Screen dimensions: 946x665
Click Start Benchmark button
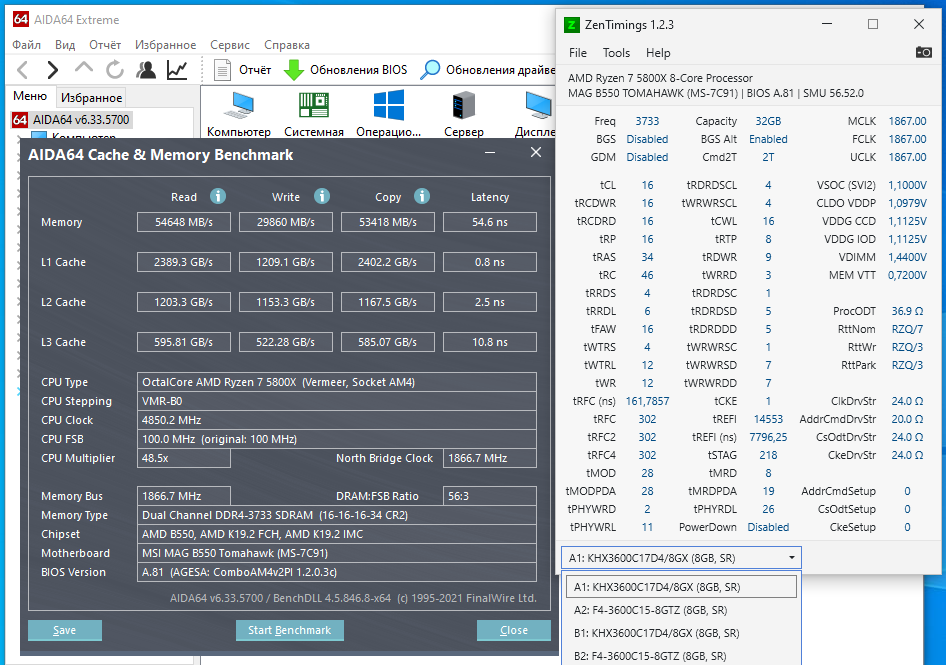[290, 630]
